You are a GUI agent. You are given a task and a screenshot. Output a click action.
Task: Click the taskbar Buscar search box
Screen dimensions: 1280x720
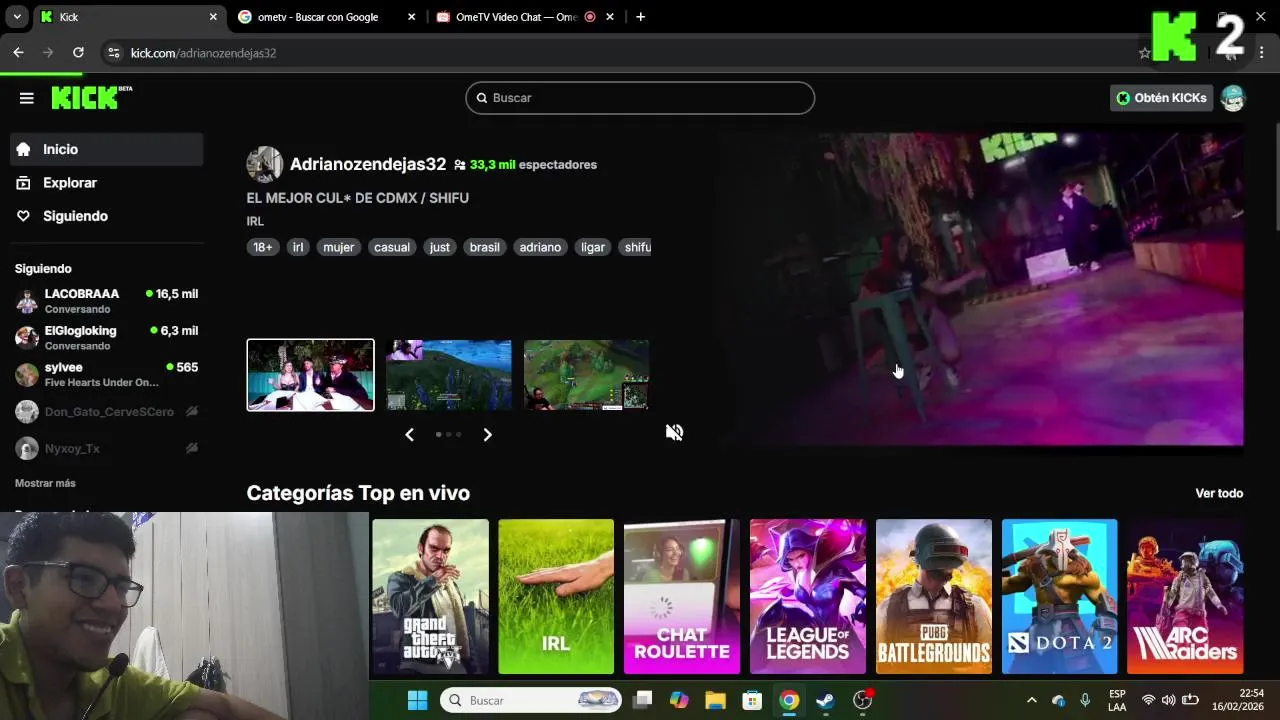[532, 700]
